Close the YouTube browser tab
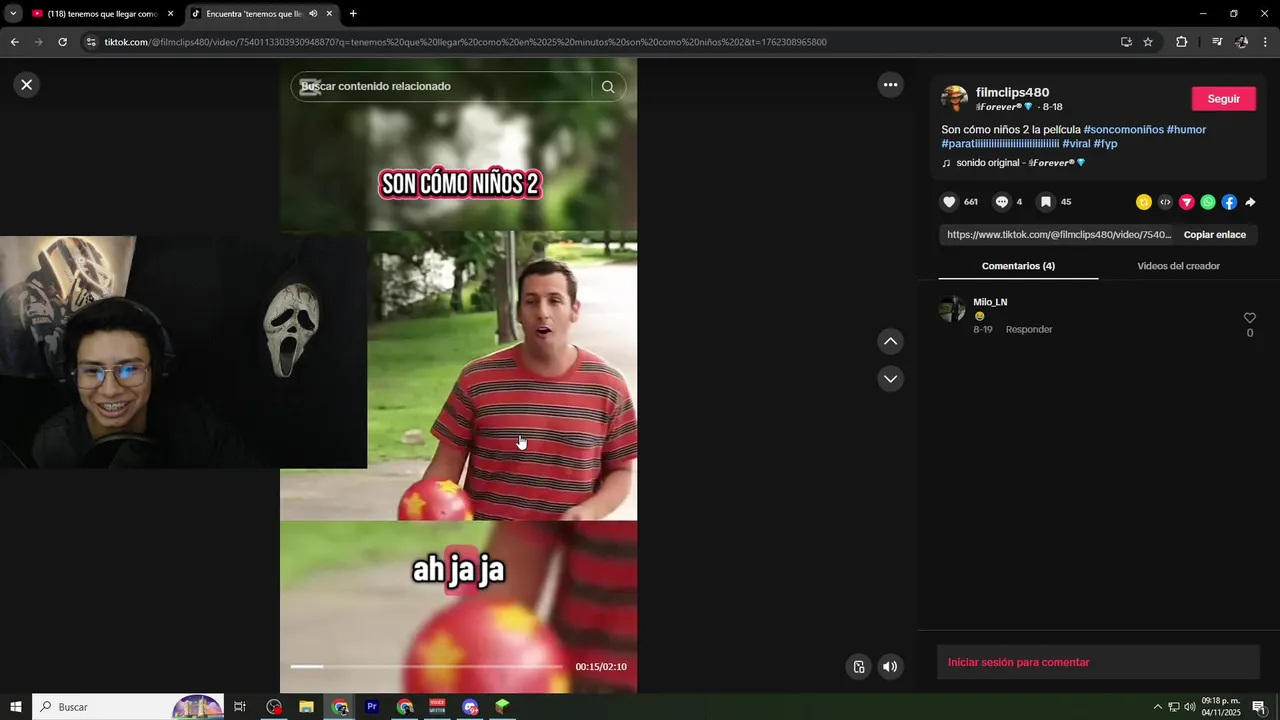 (x=170, y=14)
